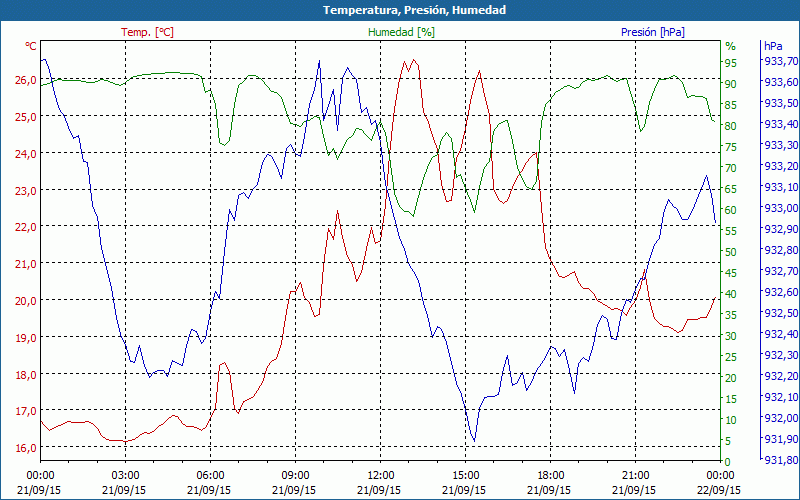
Task: Click the '932,20' pressure axis value
Action: pyautogui.click(x=781, y=376)
